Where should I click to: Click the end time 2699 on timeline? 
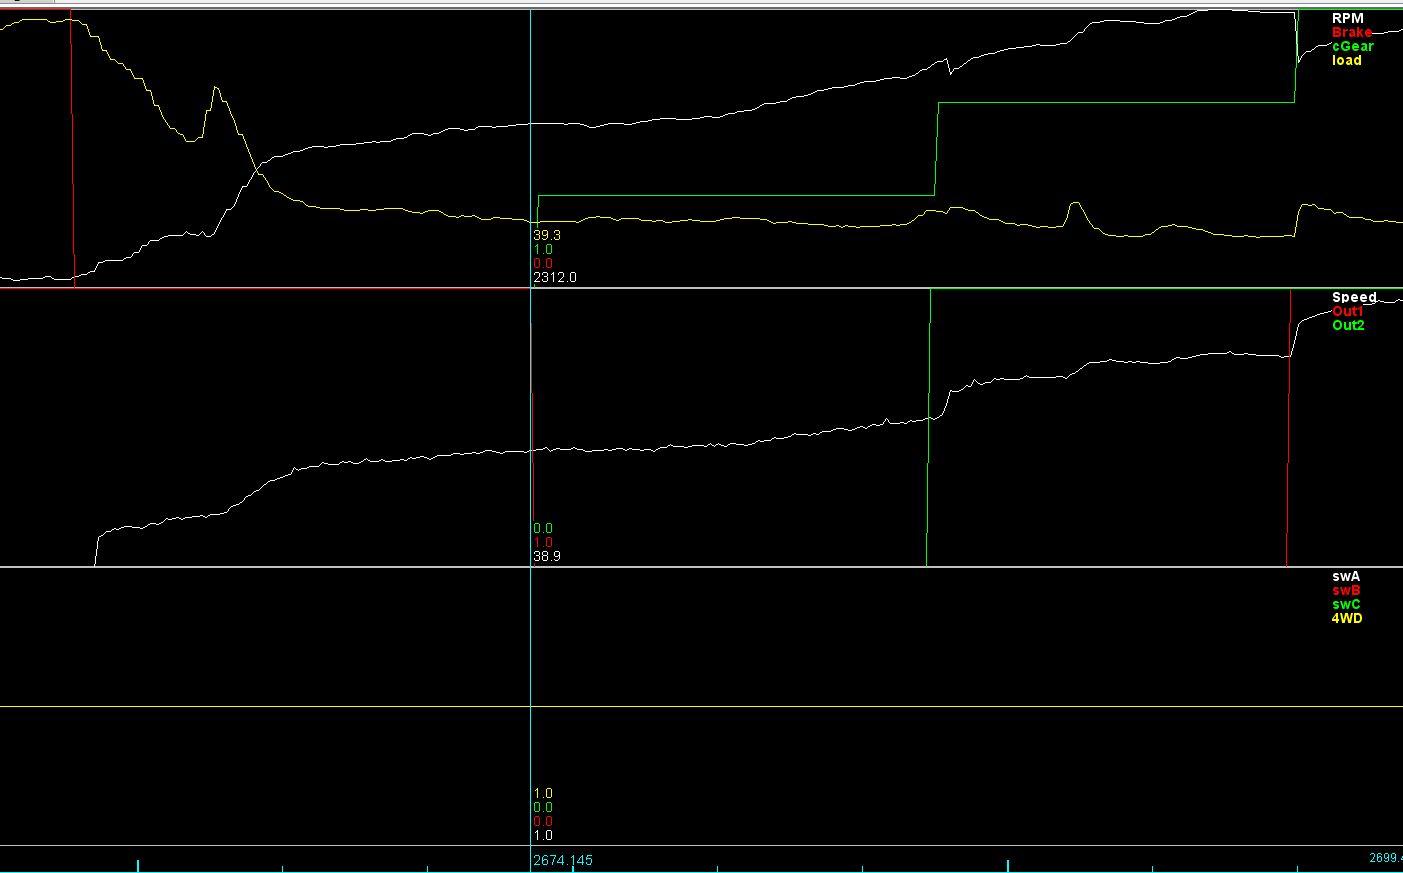[1385, 858]
